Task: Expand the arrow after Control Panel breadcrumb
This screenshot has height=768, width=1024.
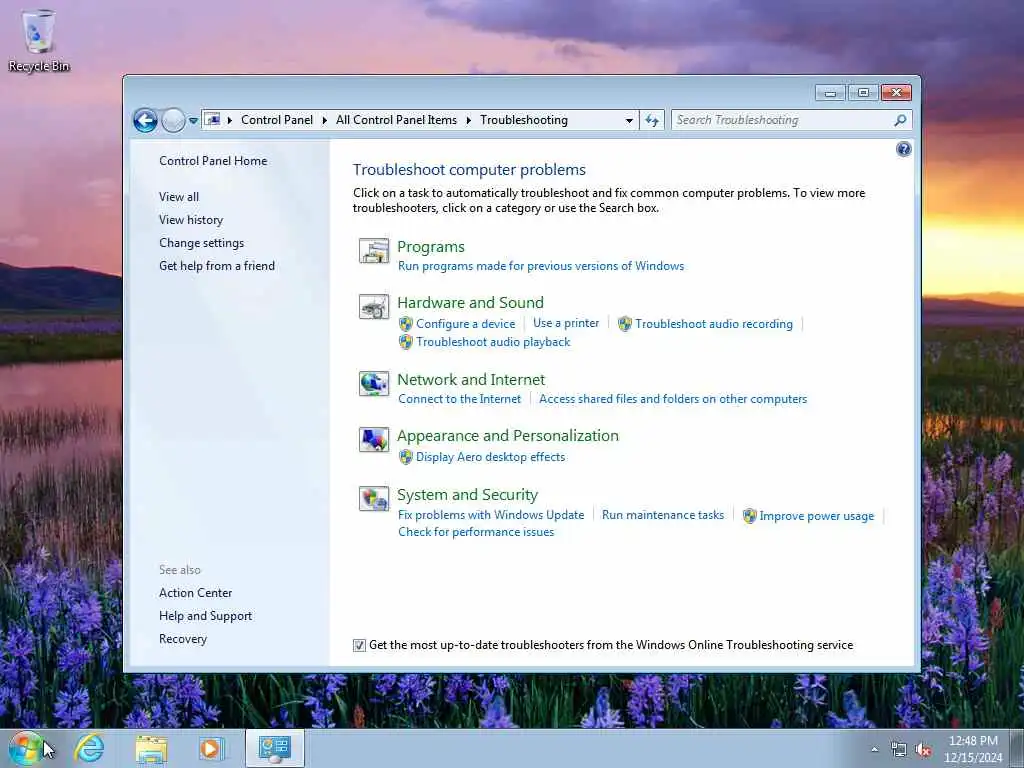Action: pyautogui.click(x=325, y=120)
